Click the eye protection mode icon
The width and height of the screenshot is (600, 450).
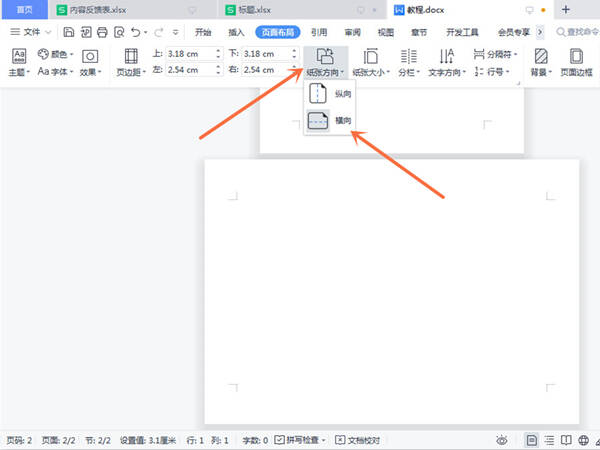click(x=502, y=440)
